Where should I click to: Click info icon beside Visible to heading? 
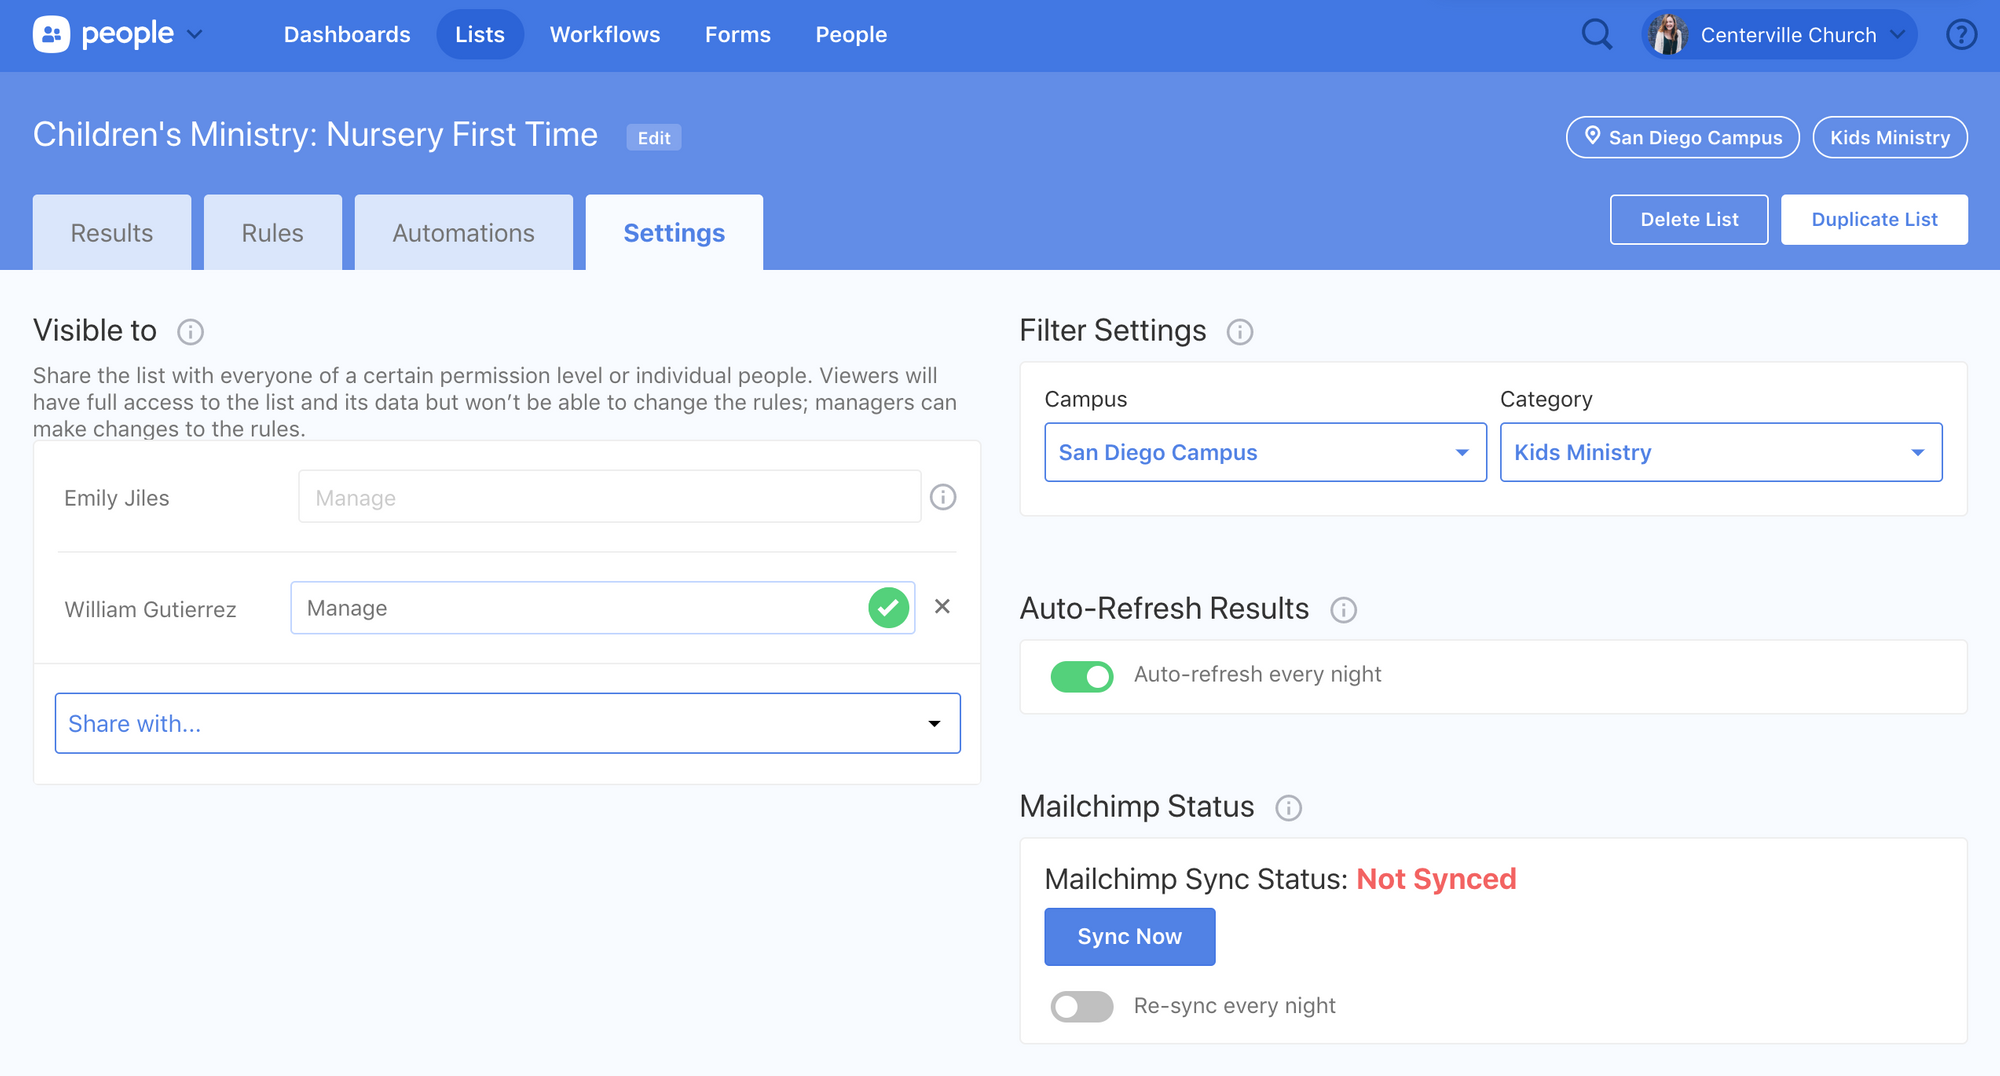pos(190,332)
